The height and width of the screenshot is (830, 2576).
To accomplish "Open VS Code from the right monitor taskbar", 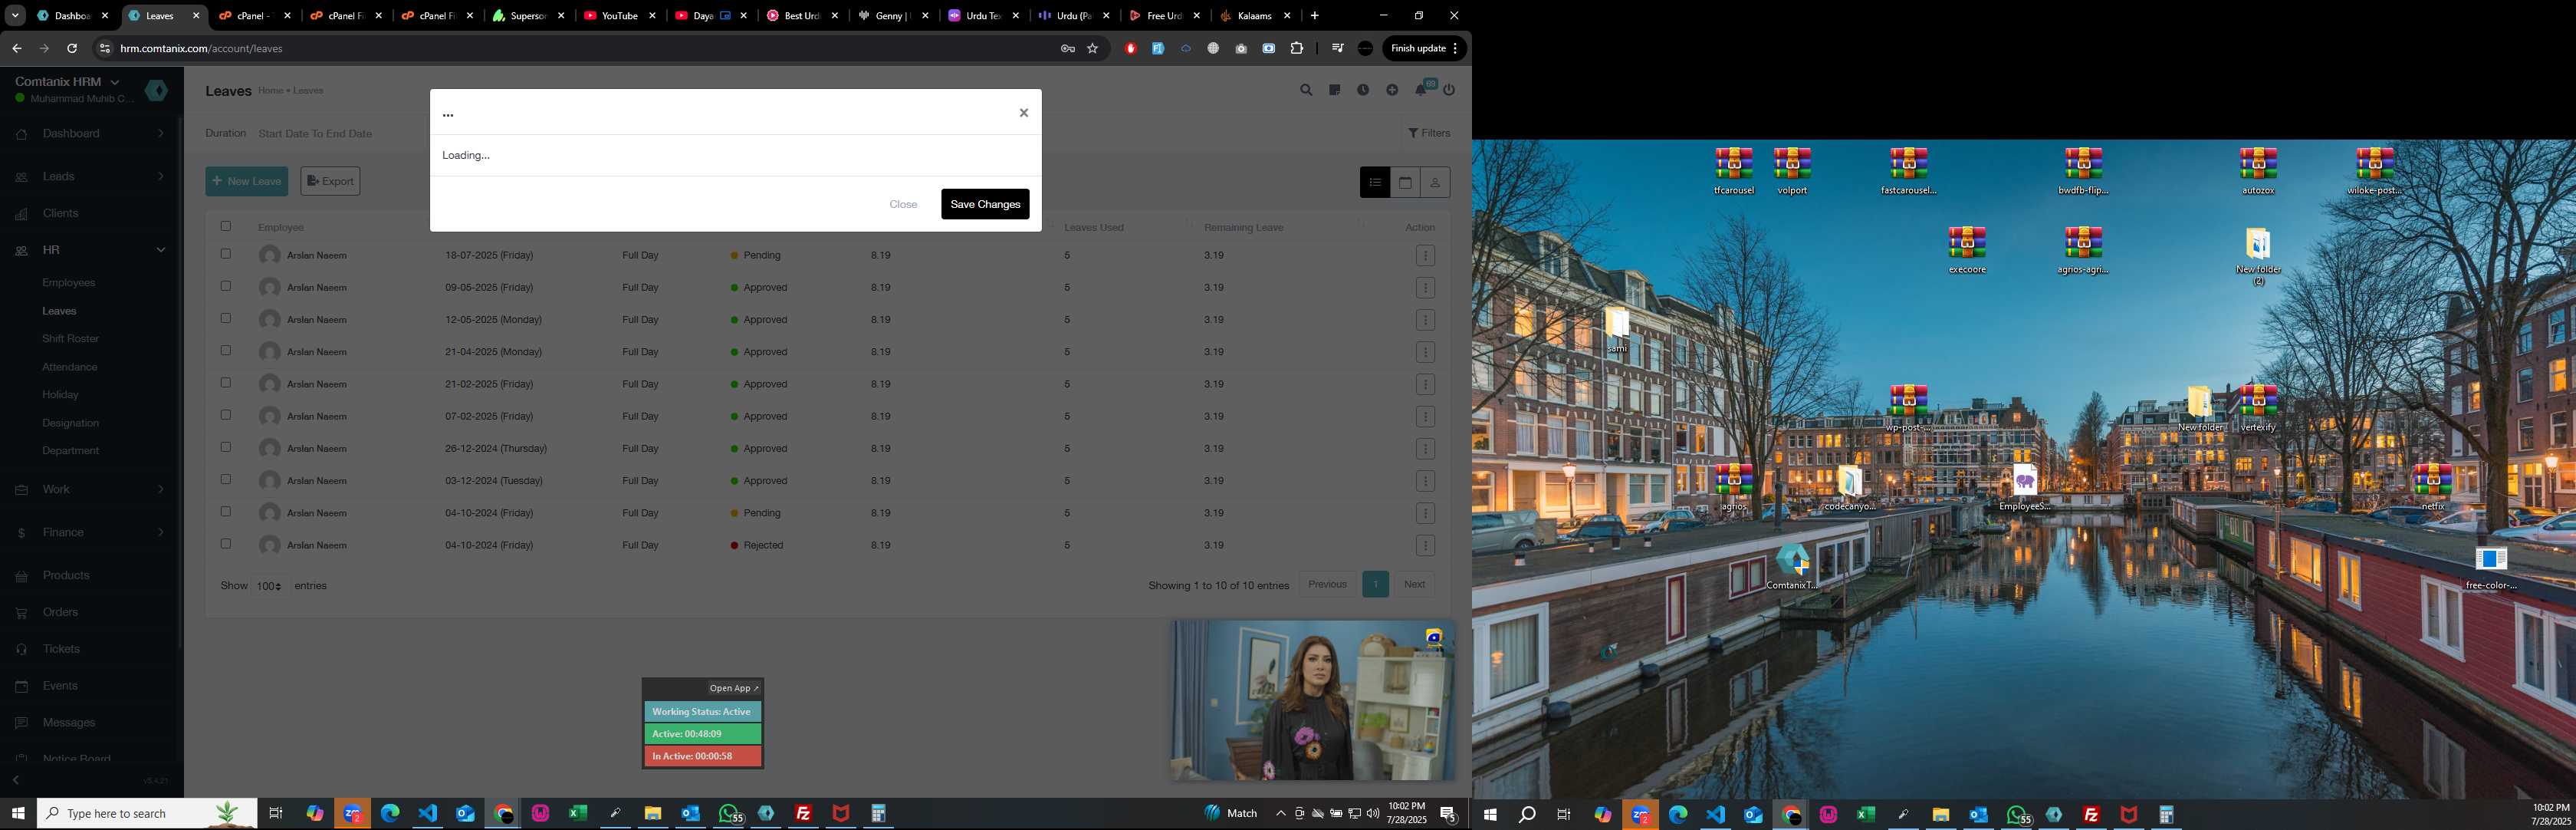I will 1716,814.
